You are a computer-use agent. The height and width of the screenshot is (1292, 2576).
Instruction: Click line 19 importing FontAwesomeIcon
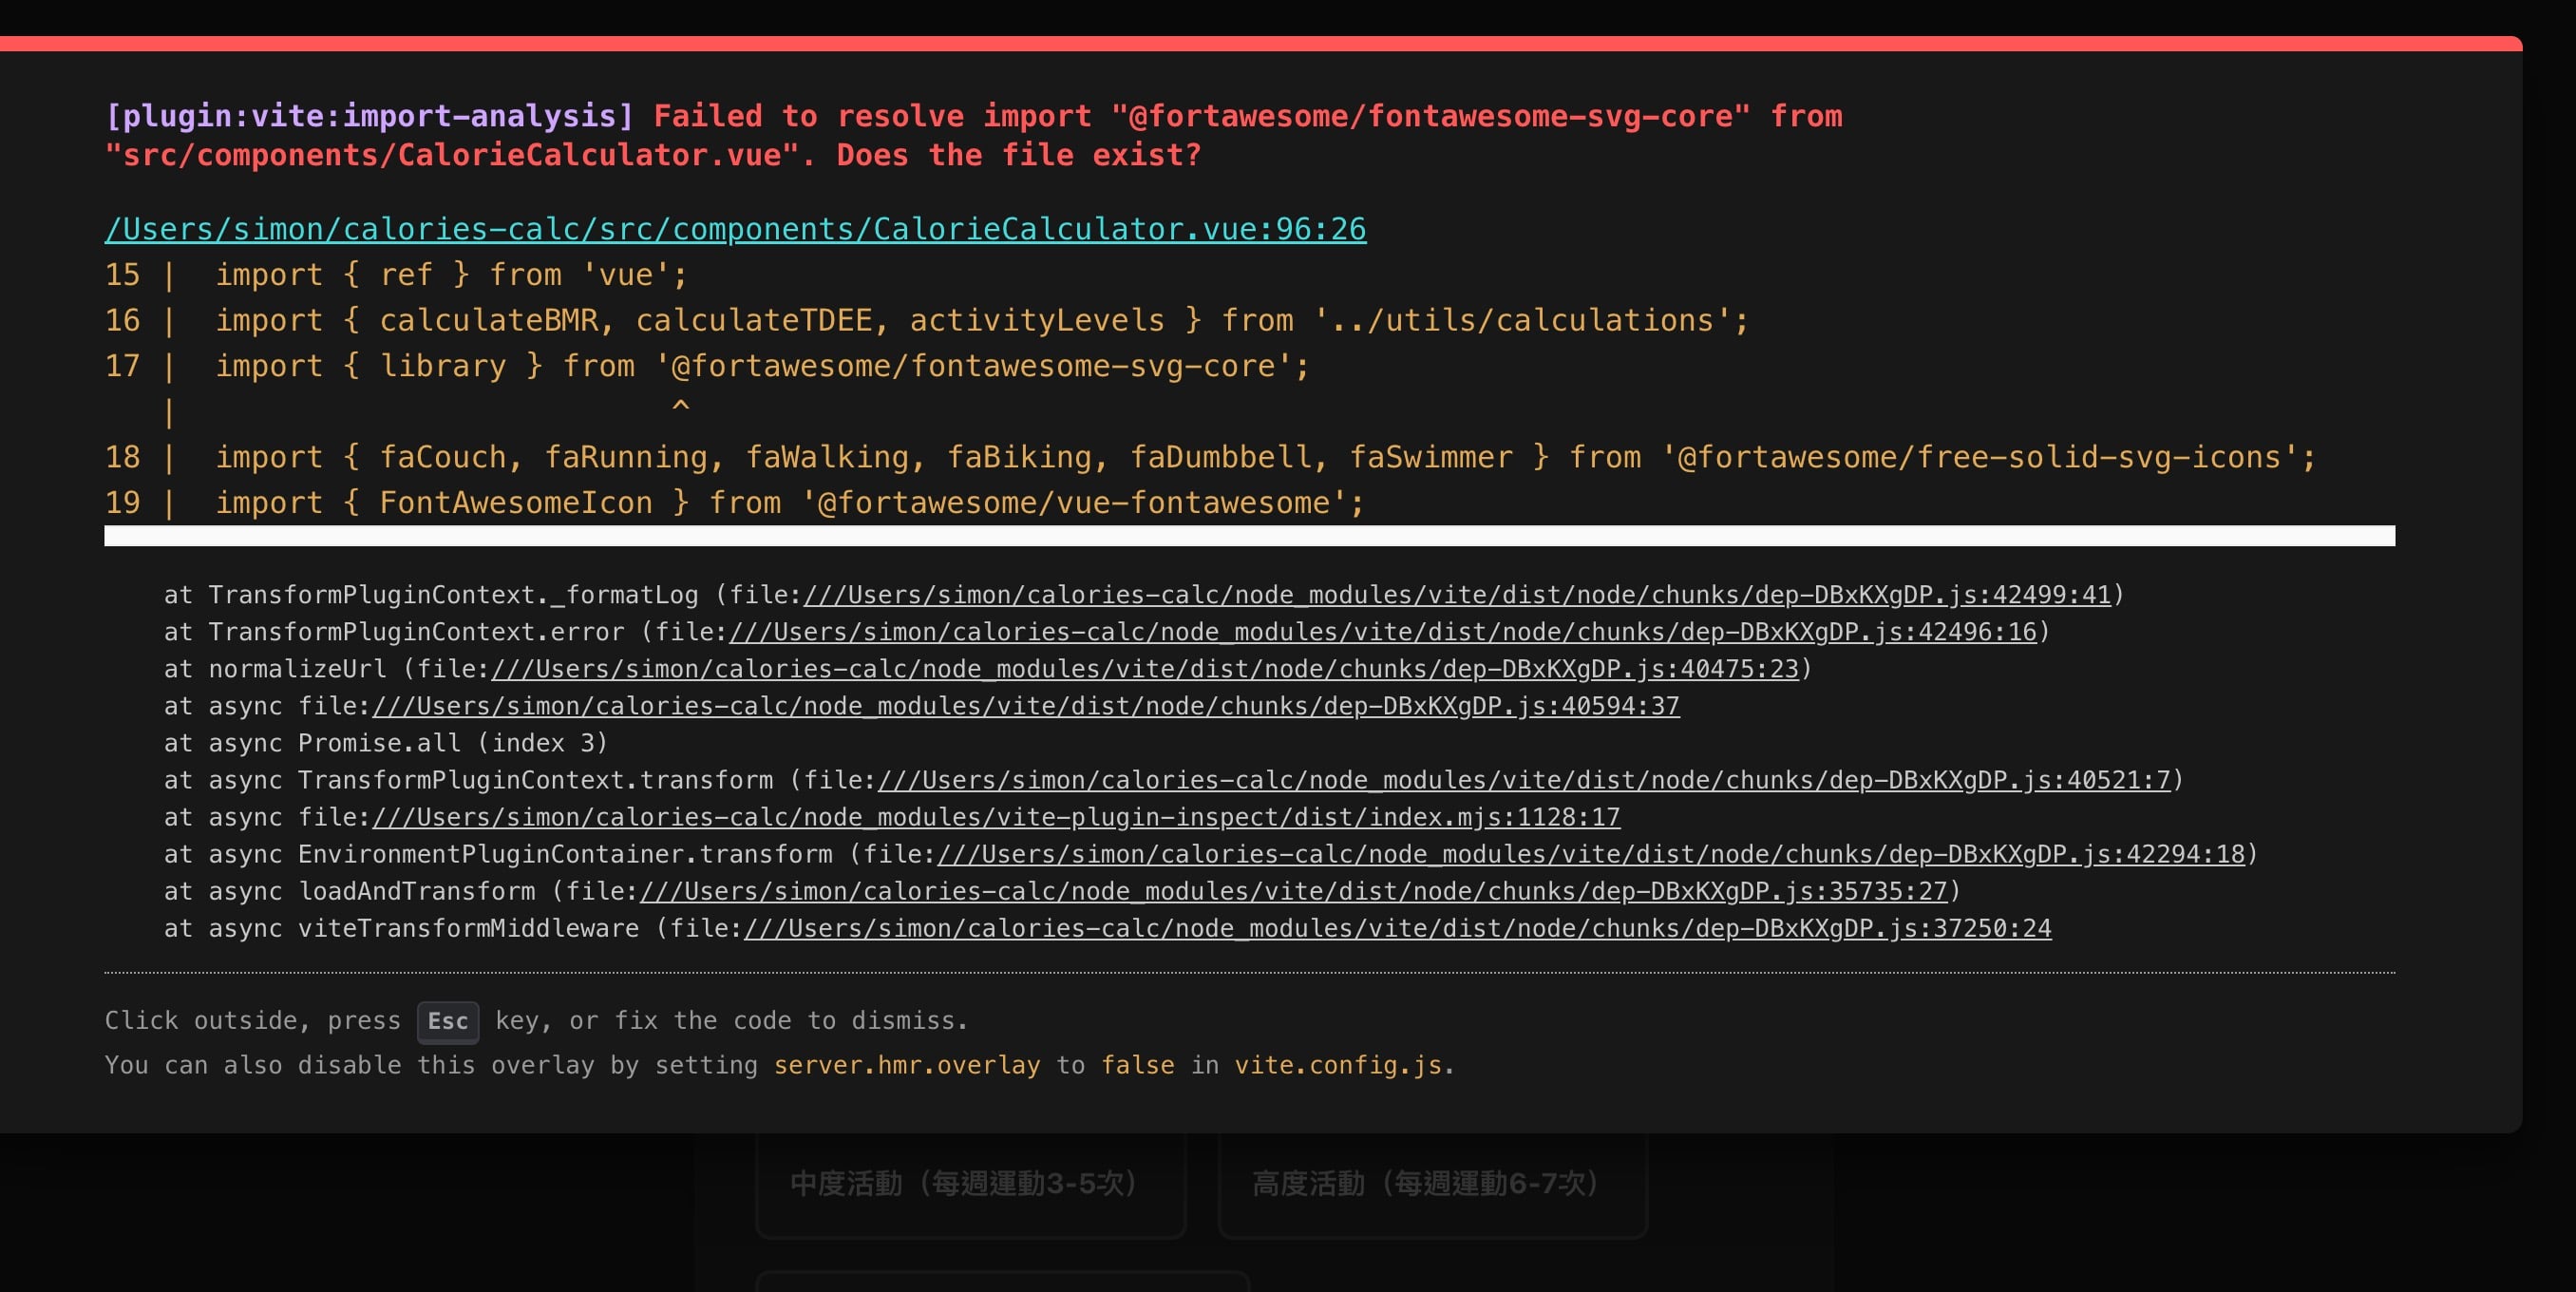[x=789, y=502]
